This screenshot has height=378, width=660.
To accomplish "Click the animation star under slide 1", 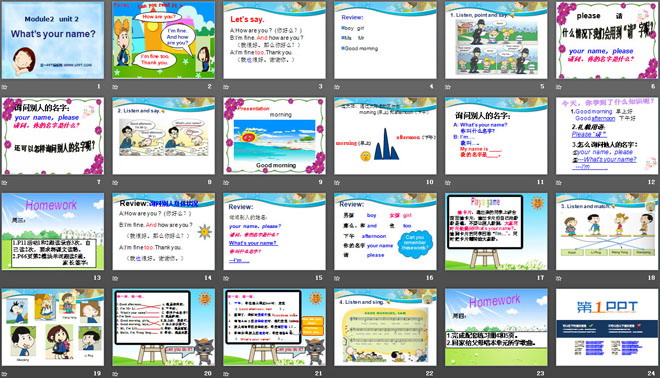I will [4, 87].
